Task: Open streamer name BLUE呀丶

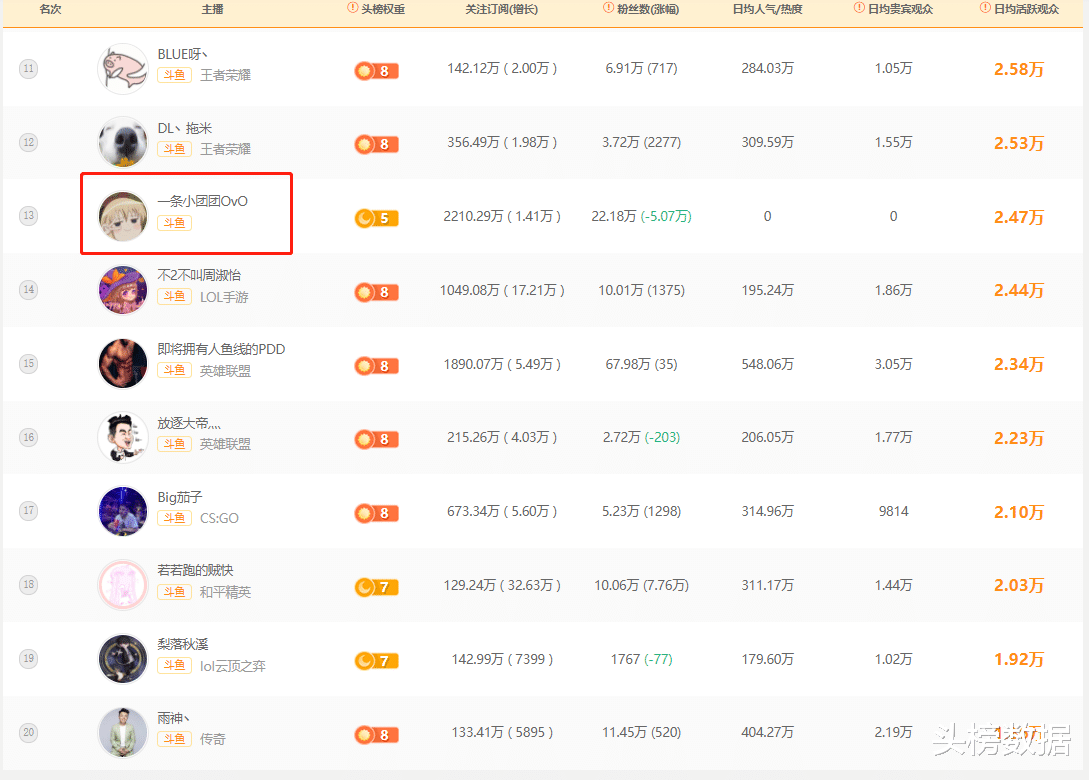Action: click(183, 54)
